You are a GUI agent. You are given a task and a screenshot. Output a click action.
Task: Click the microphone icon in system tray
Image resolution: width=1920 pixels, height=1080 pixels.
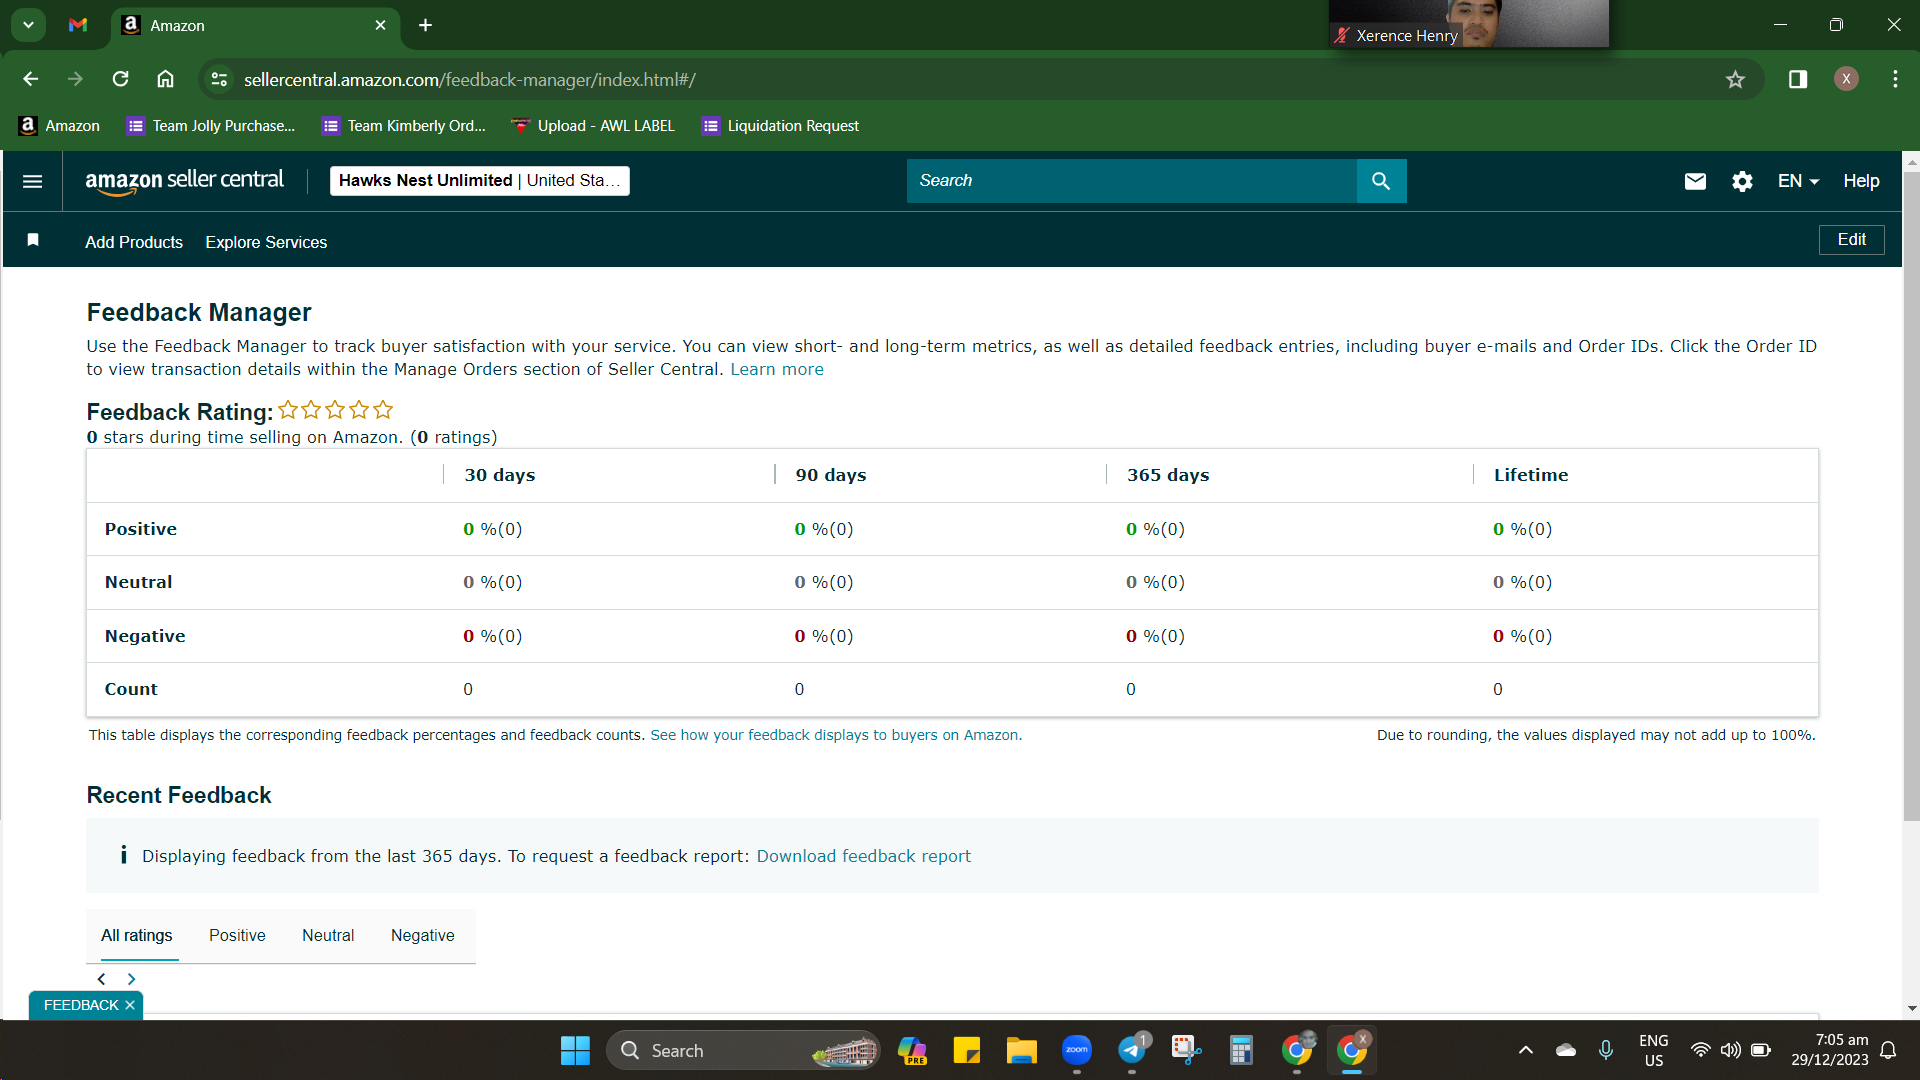(x=1605, y=1050)
